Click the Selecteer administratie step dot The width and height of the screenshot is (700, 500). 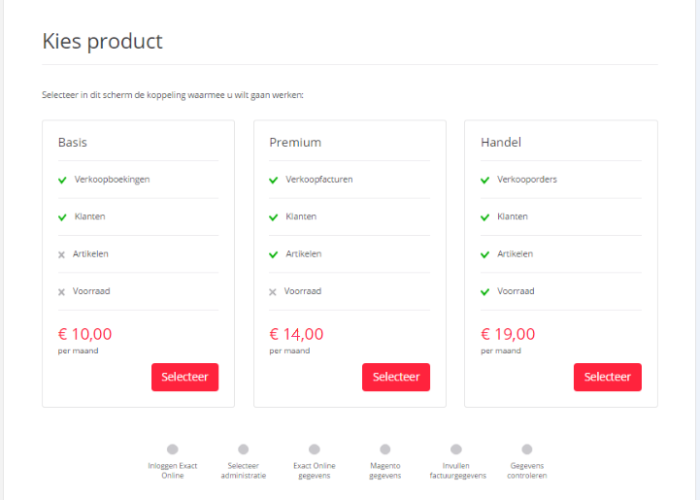pos(243,449)
